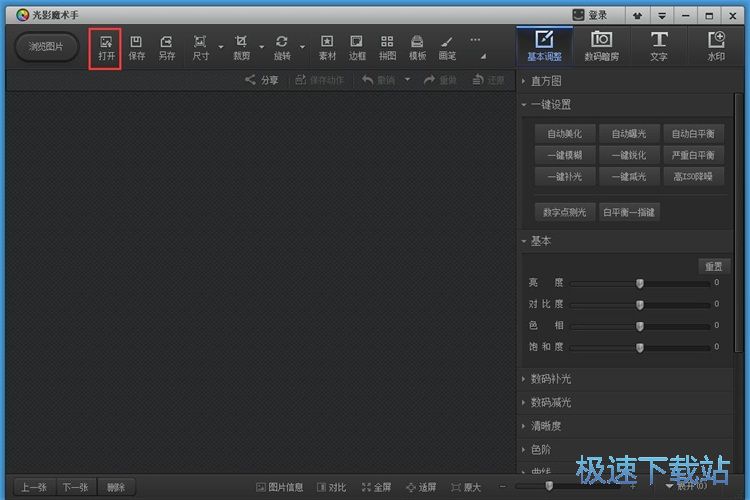Open an image with the 打开 tool
This screenshot has height=500, width=750.
pyautogui.click(x=106, y=48)
